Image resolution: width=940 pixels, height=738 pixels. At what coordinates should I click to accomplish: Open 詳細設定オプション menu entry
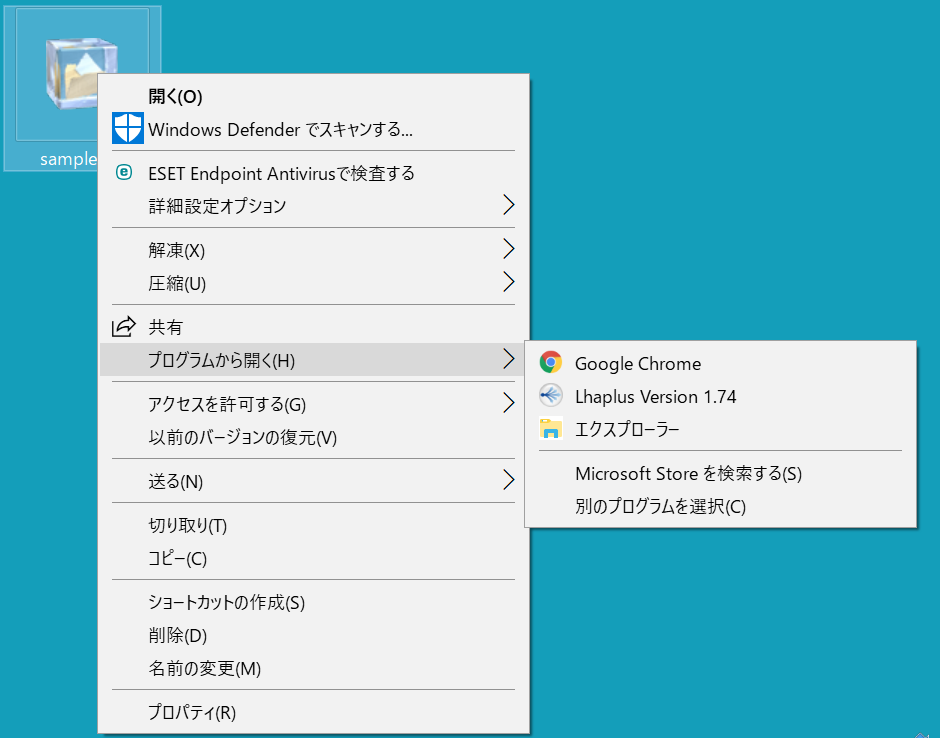click(x=313, y=206)
